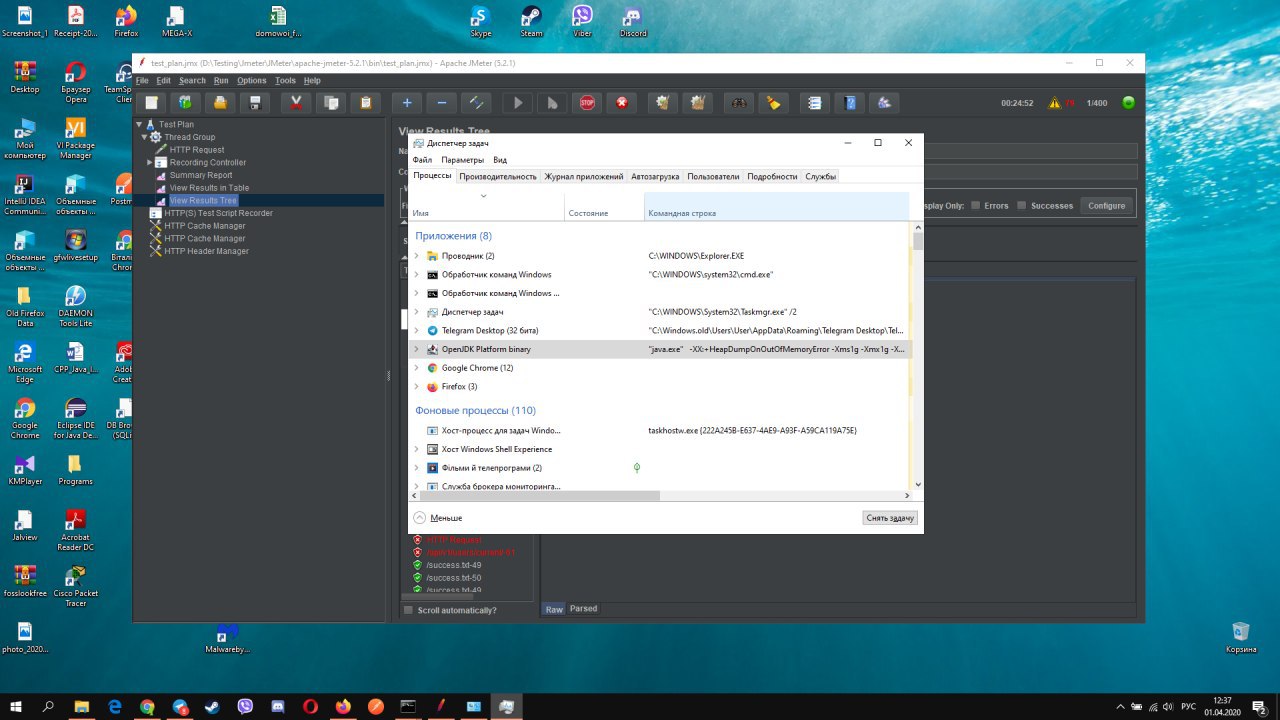Expand OpenJDK Platform binary row
1280x720 pixels.
pyautogui.click(x=416, y=349)
